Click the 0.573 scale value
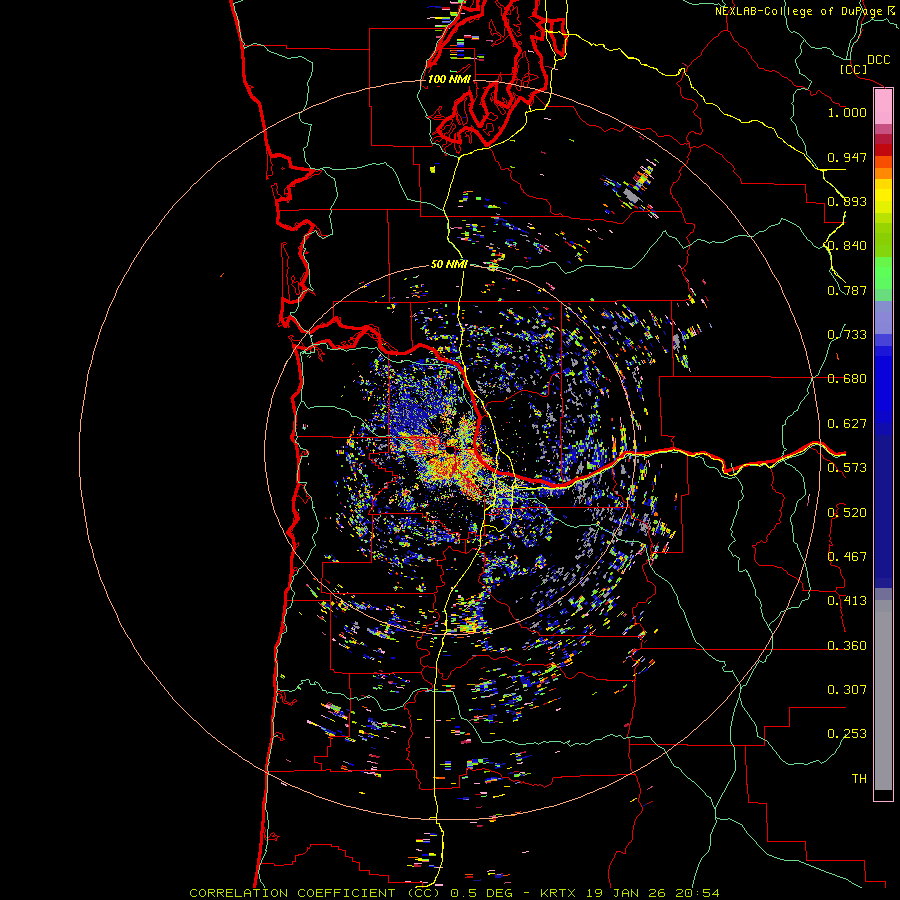This screenshot has width=900, height=900. click(847, 468)
